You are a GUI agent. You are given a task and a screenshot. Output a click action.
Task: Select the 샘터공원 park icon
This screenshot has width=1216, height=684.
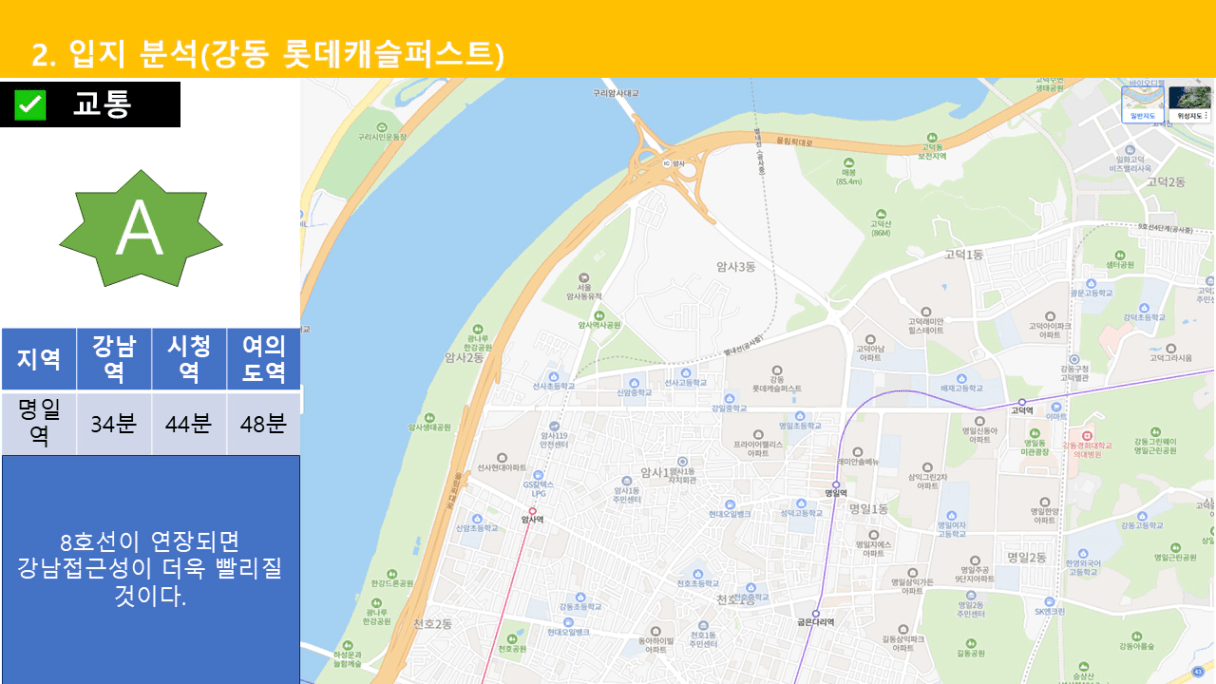1119,253
